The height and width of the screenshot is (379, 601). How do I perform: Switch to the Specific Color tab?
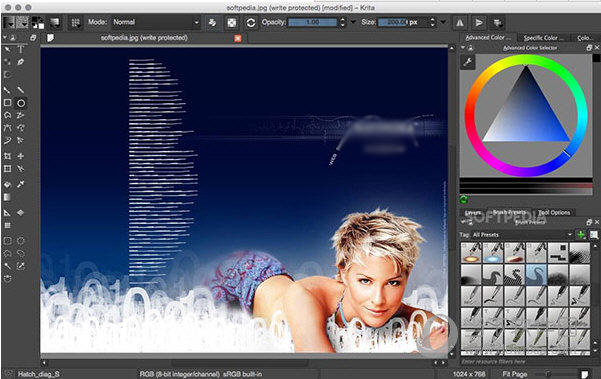pos(544,38)
